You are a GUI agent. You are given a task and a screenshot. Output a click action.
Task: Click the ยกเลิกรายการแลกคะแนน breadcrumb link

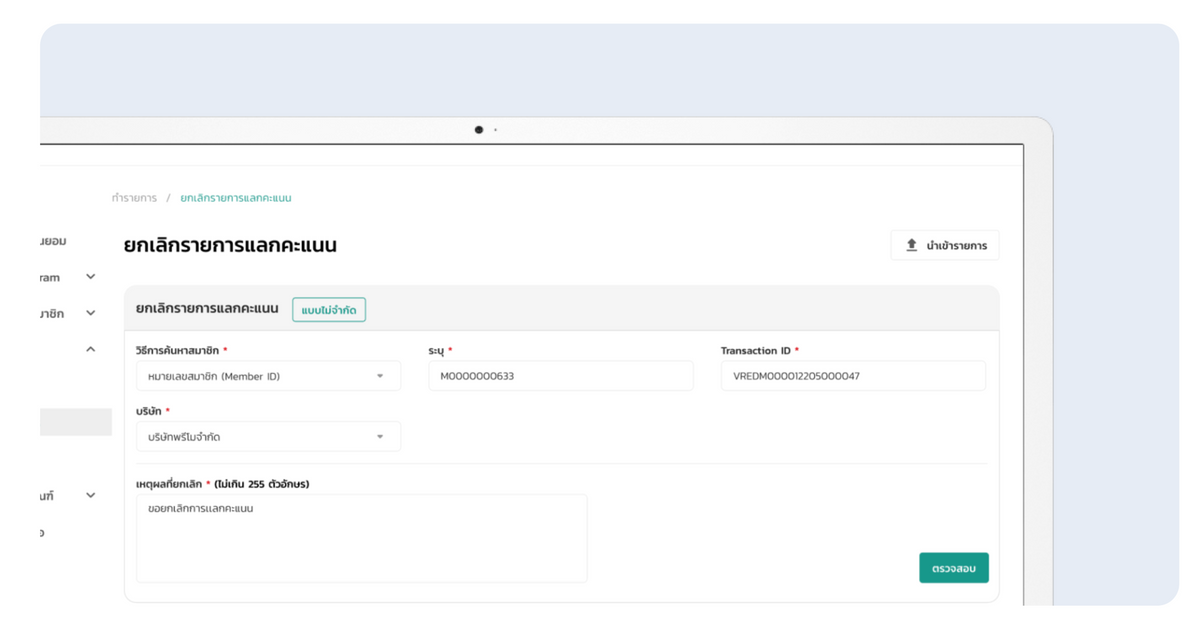click(236, 198)
